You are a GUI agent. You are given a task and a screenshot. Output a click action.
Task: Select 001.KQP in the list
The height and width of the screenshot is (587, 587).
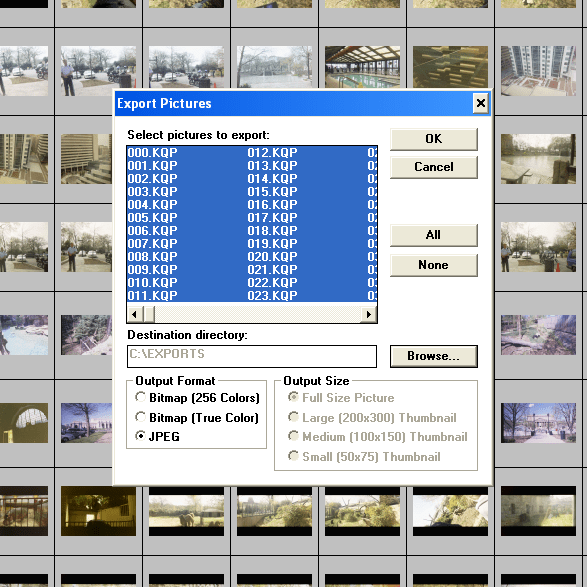click(x=152, y=166)
